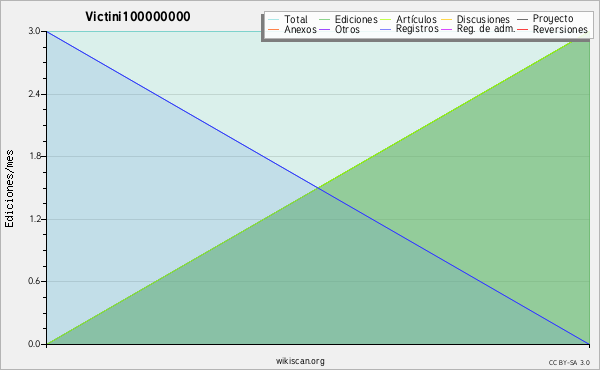Image resolution: width=600 pixels, height=370 pixels.
Task: Click the 3.0 y-axis label
Action: click(34, 31)
